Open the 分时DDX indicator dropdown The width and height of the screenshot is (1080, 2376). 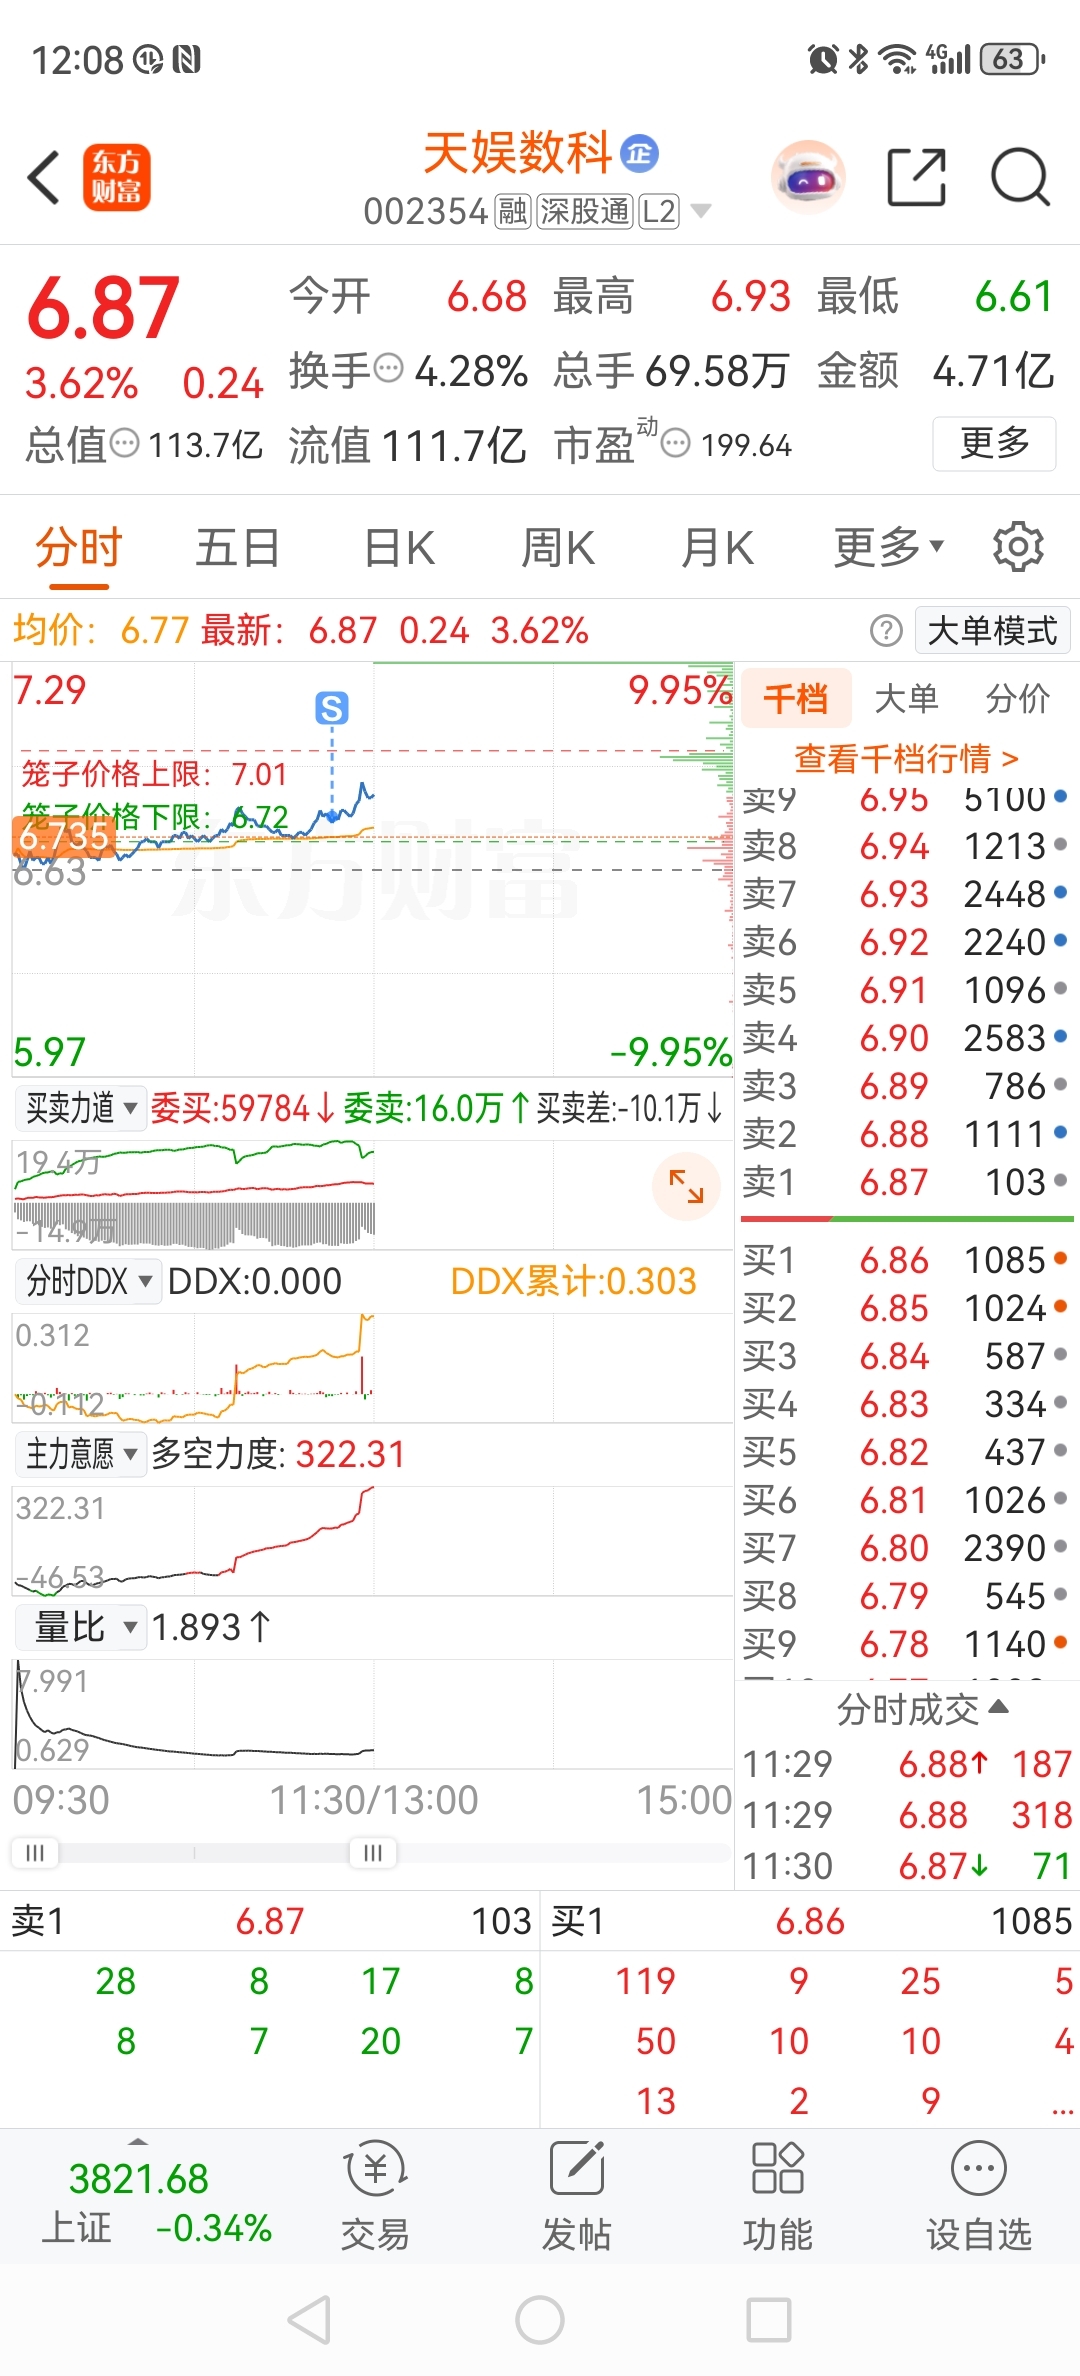pos(88,1281)
